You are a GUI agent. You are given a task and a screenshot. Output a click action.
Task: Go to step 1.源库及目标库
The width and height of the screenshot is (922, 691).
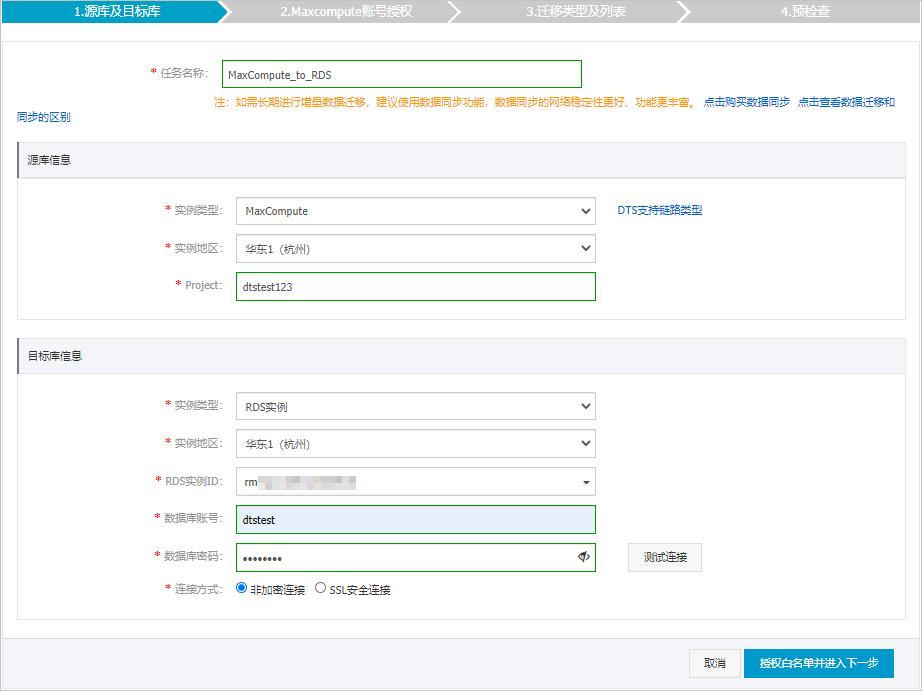click(x=117, y=11)
